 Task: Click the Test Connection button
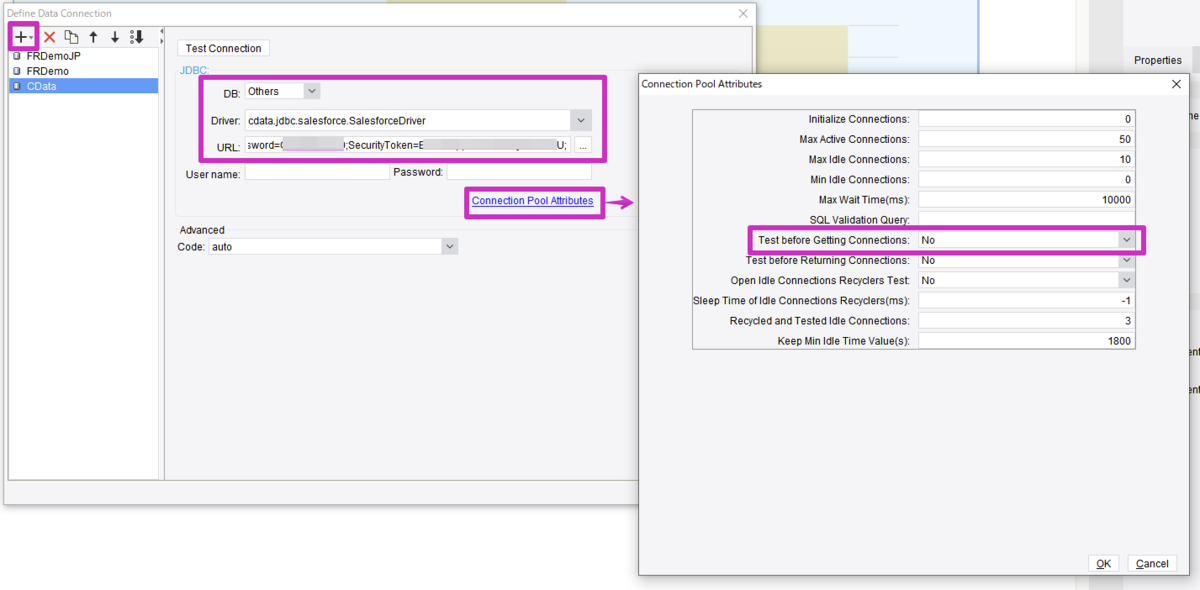[x=223, y=48]
